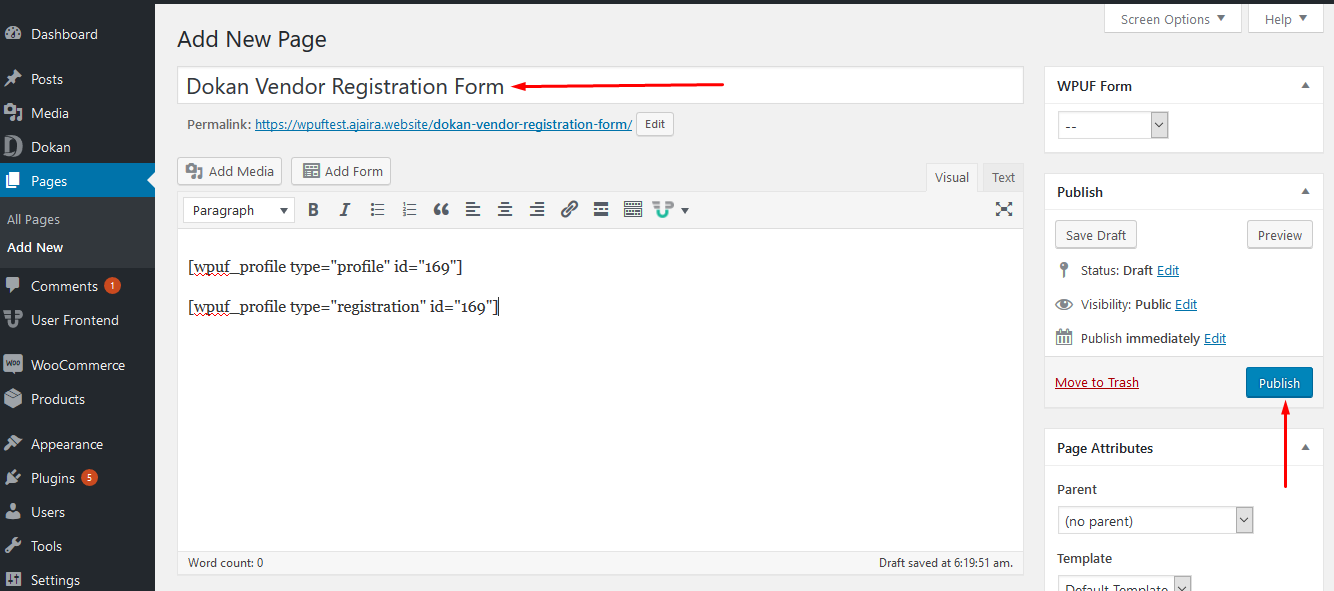
Task: Move the page to Trash
Action: [1097, 382]
